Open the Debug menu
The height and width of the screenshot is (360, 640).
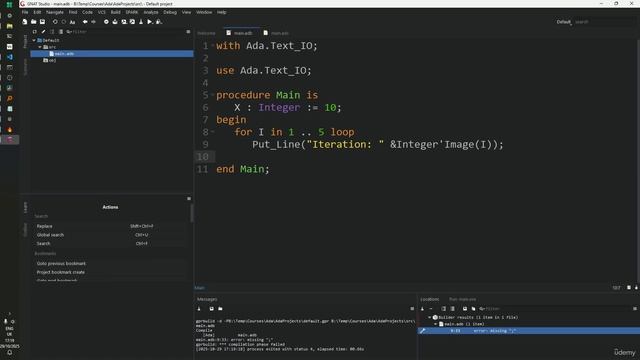click(x=170, y=12)
